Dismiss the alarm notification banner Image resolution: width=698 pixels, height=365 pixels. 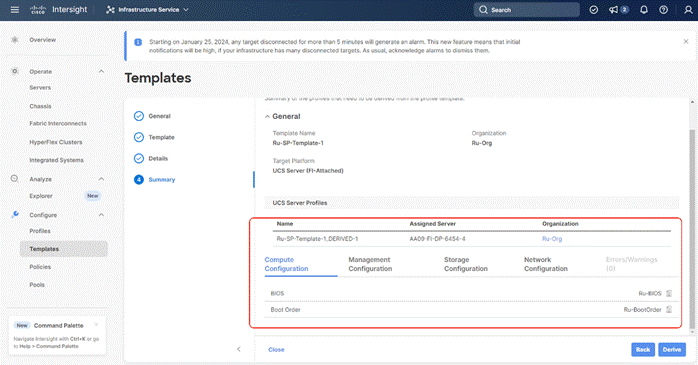point(686,41)
